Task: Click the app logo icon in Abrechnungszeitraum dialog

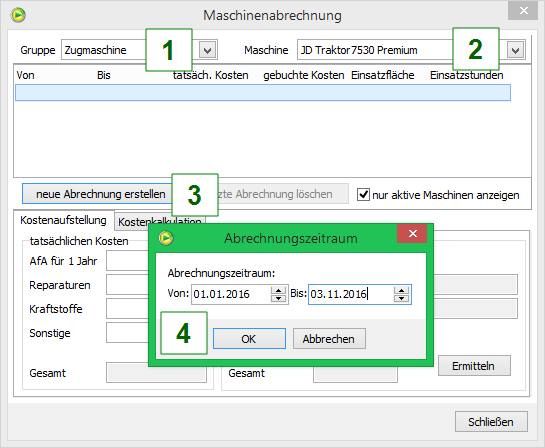Action: click(x=166, y=238)
